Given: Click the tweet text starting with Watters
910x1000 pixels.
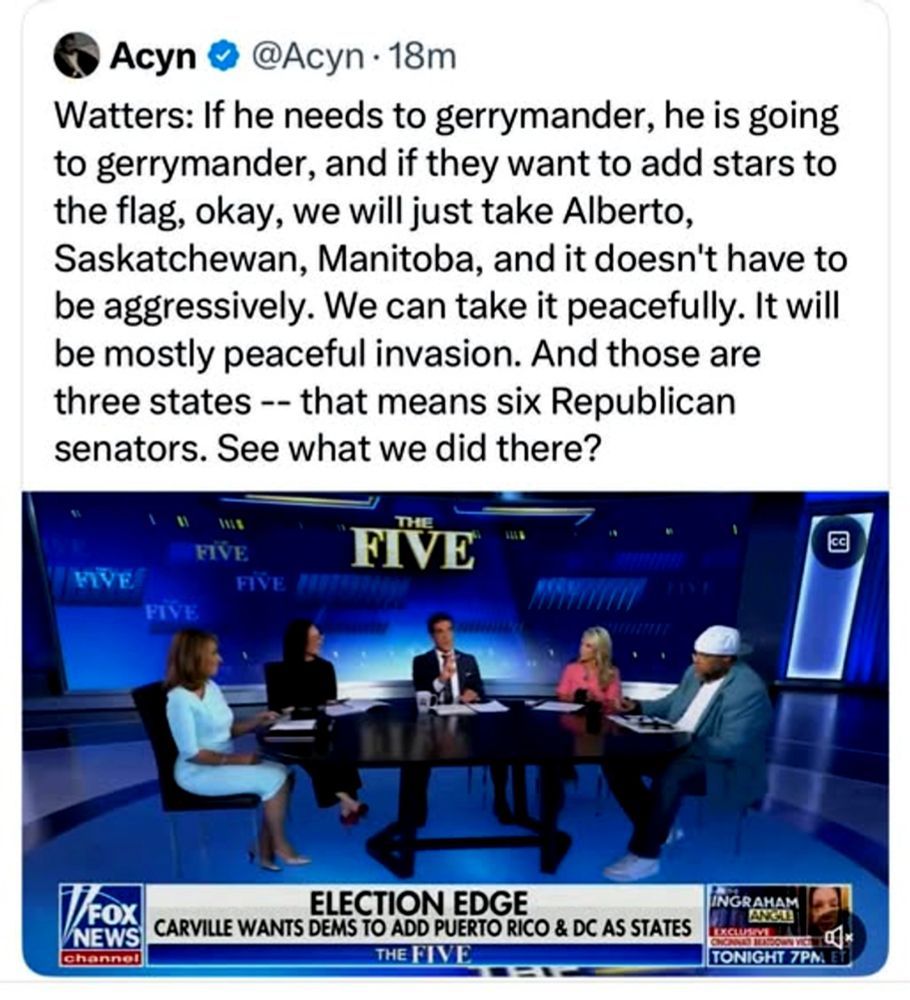Looking at the screenshot, I should (x=450, y=283).
